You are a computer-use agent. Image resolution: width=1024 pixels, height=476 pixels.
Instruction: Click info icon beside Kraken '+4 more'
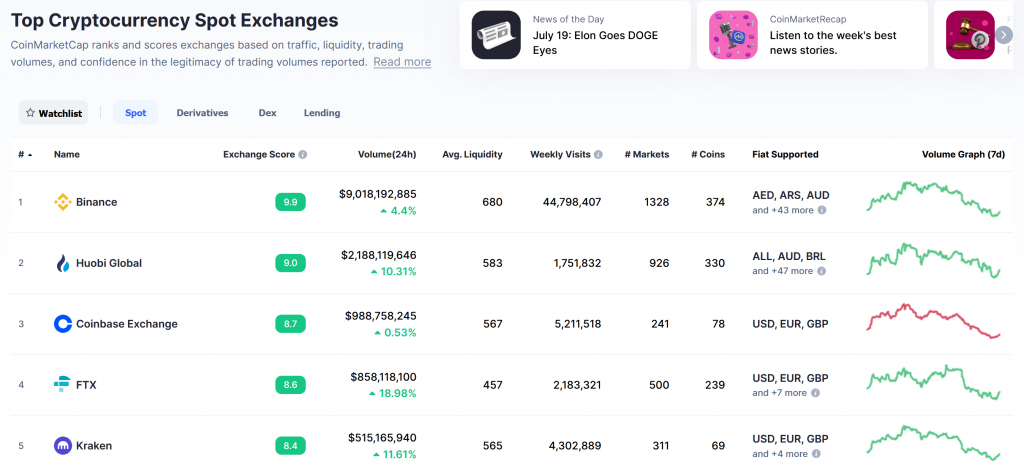(816, 454)
